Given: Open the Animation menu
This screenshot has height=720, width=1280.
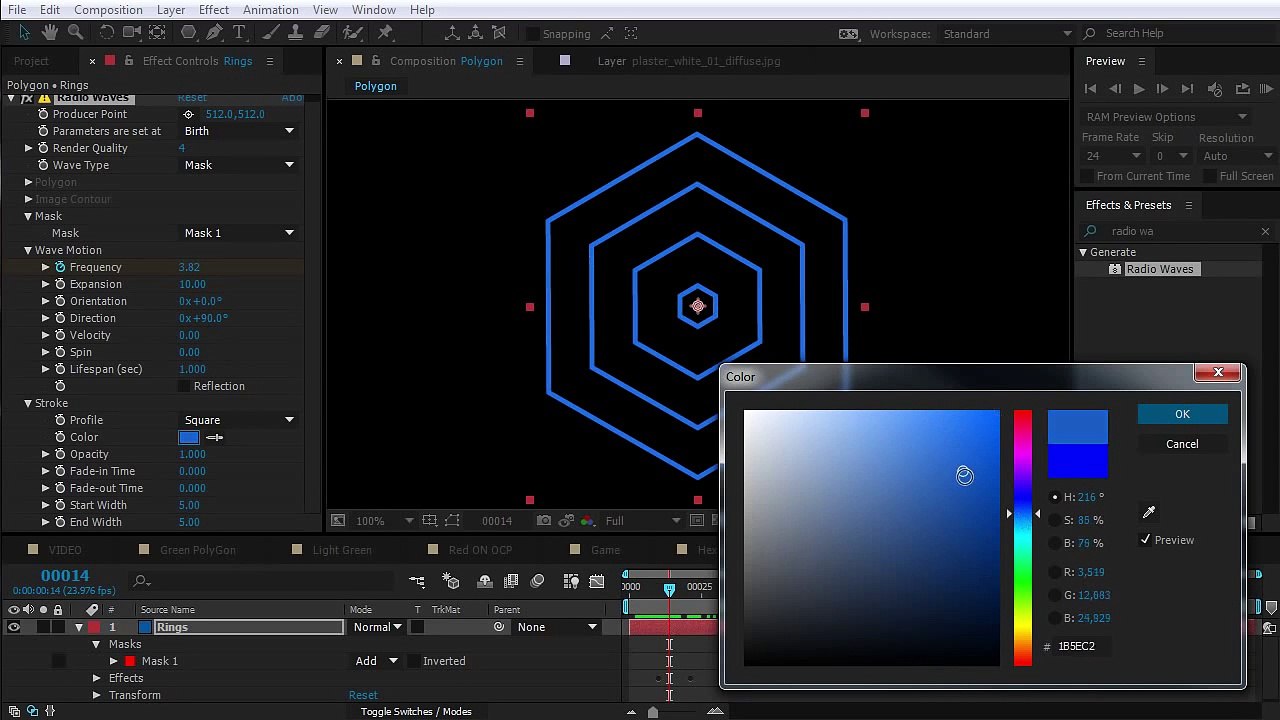Looking at the screenshot, I should (x=270, y=10).
